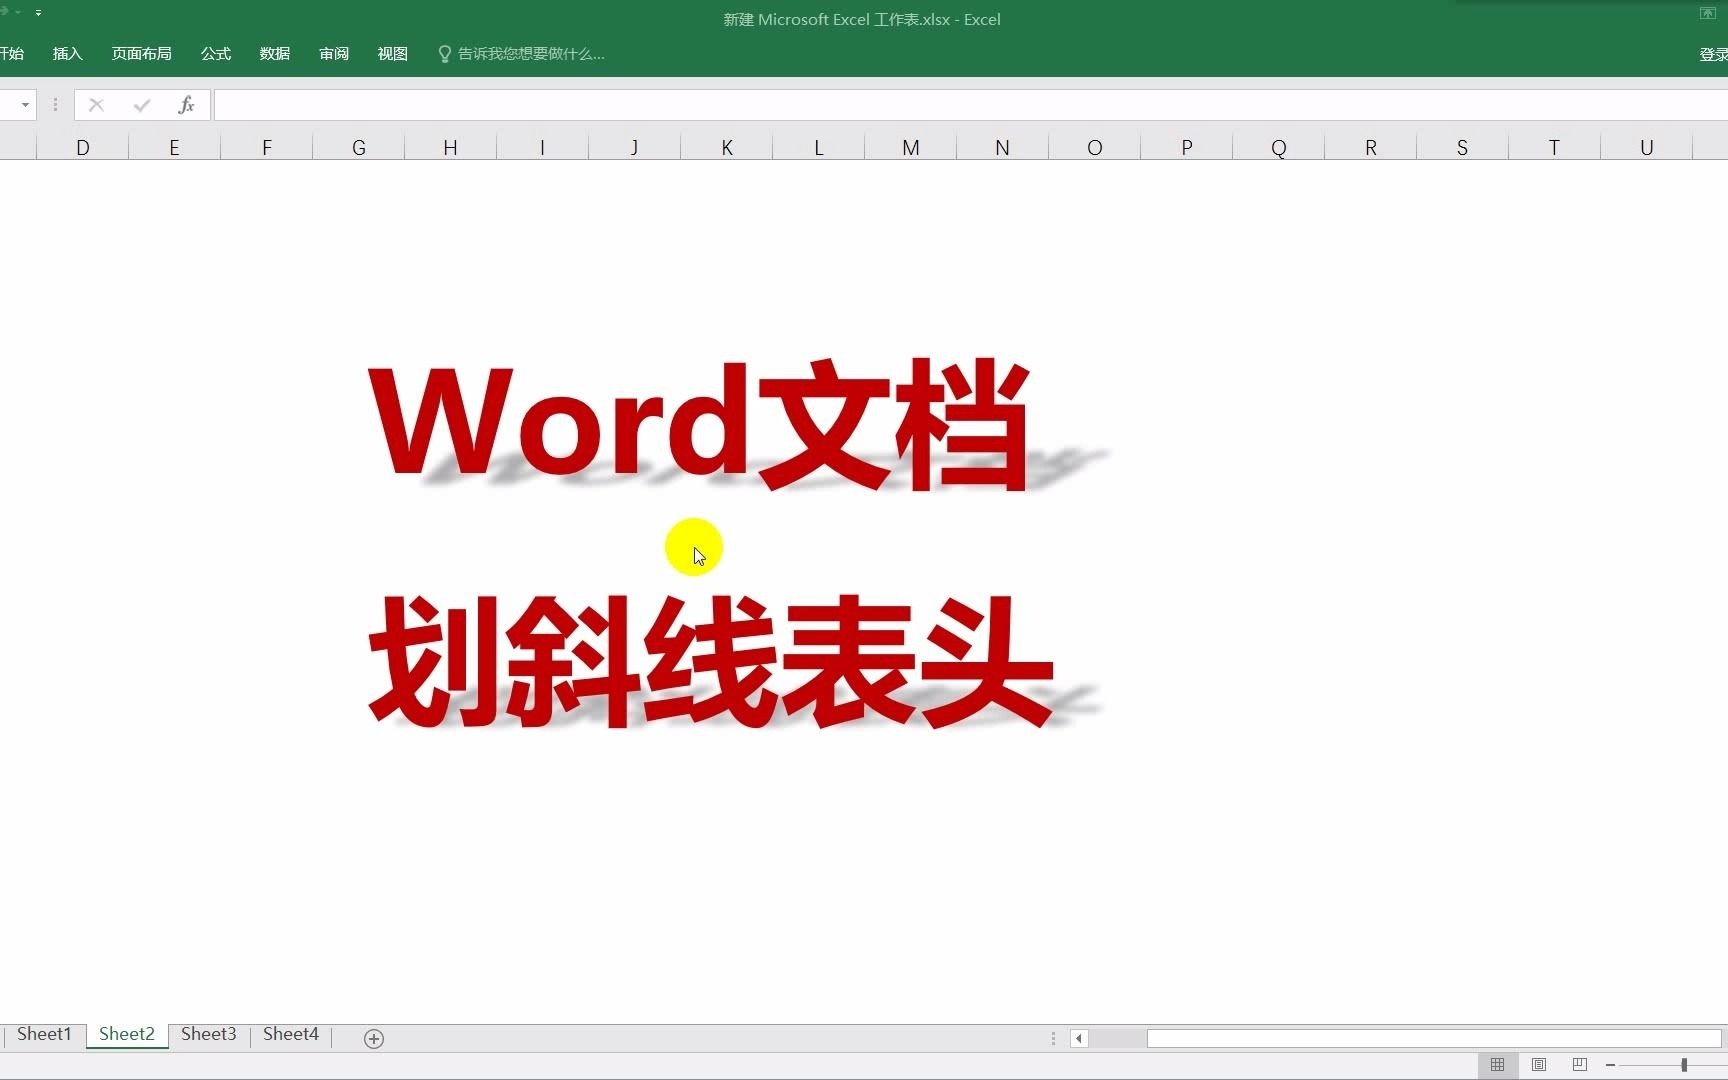Enable Page Layout view in status bar
This screenshot has height=1080, width=1728.
(1539, 1066)
